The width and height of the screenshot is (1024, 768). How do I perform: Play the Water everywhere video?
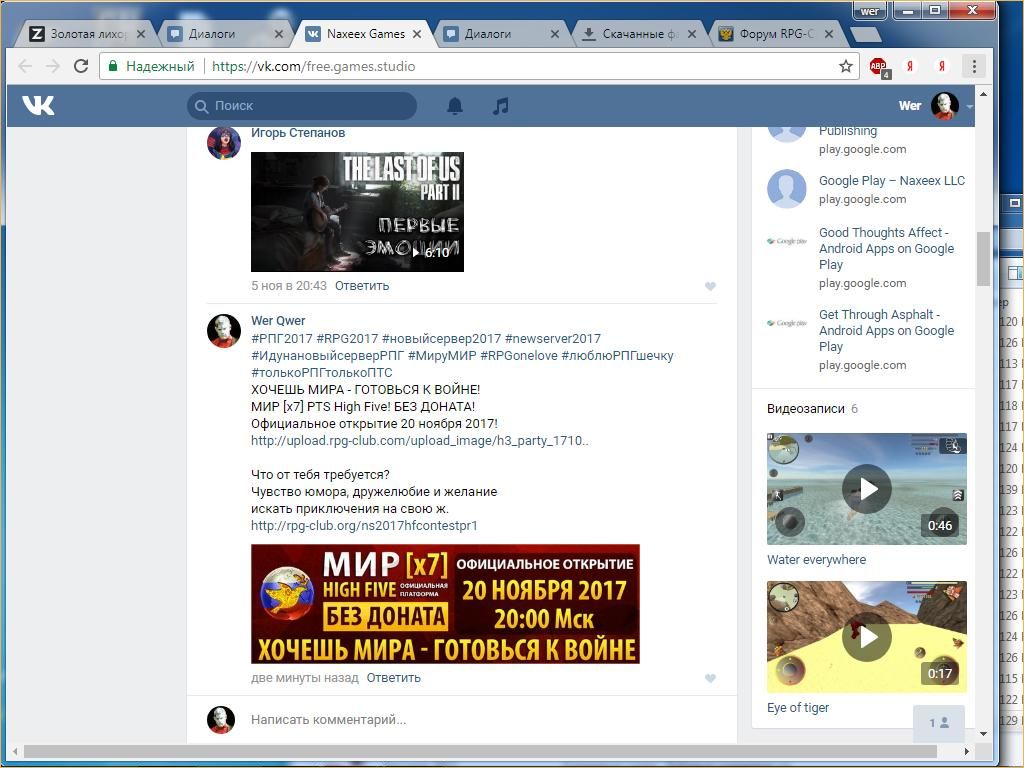(x=866, y=489)
